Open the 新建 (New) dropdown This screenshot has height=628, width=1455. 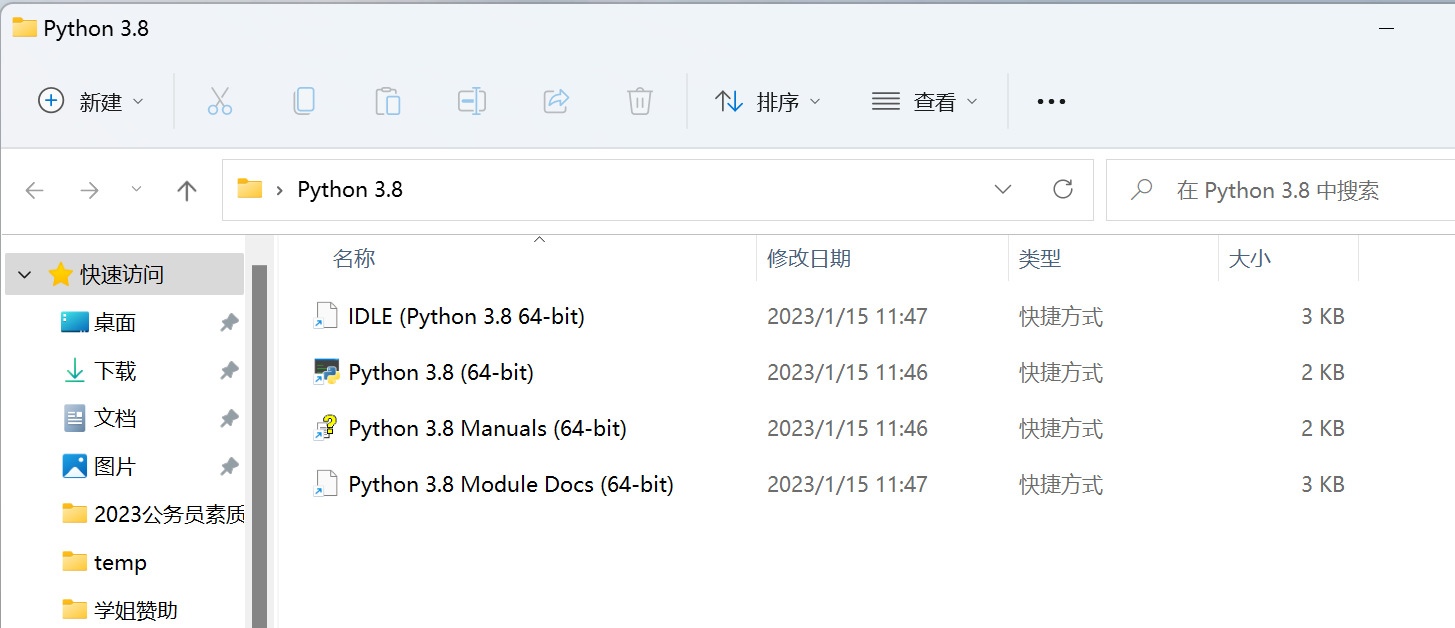pos(90,101)
